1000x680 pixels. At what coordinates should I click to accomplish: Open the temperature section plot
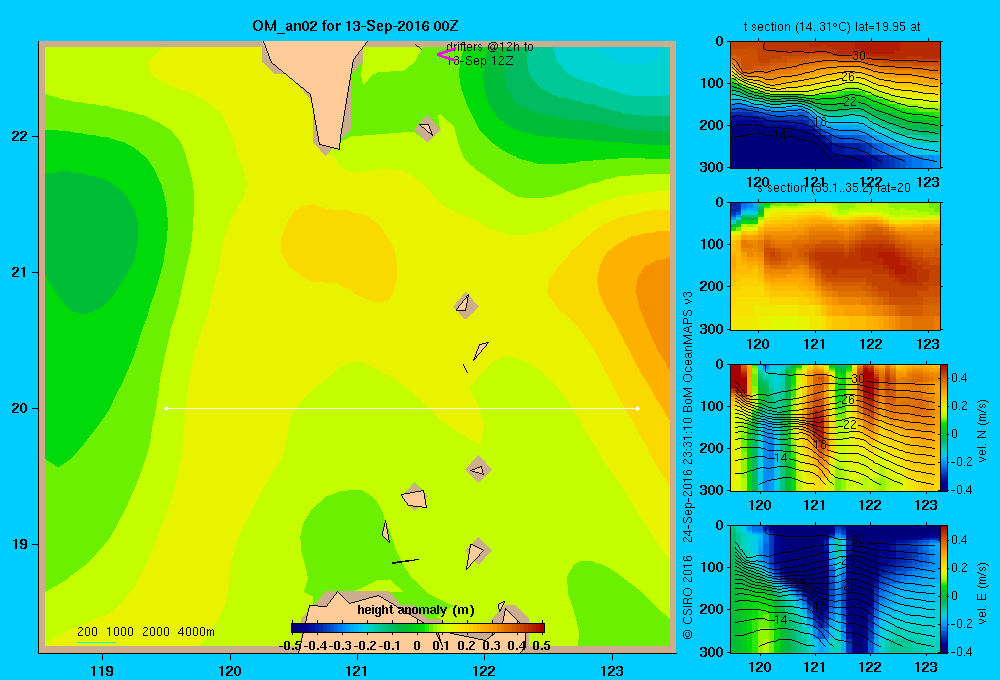coord(835,105)
